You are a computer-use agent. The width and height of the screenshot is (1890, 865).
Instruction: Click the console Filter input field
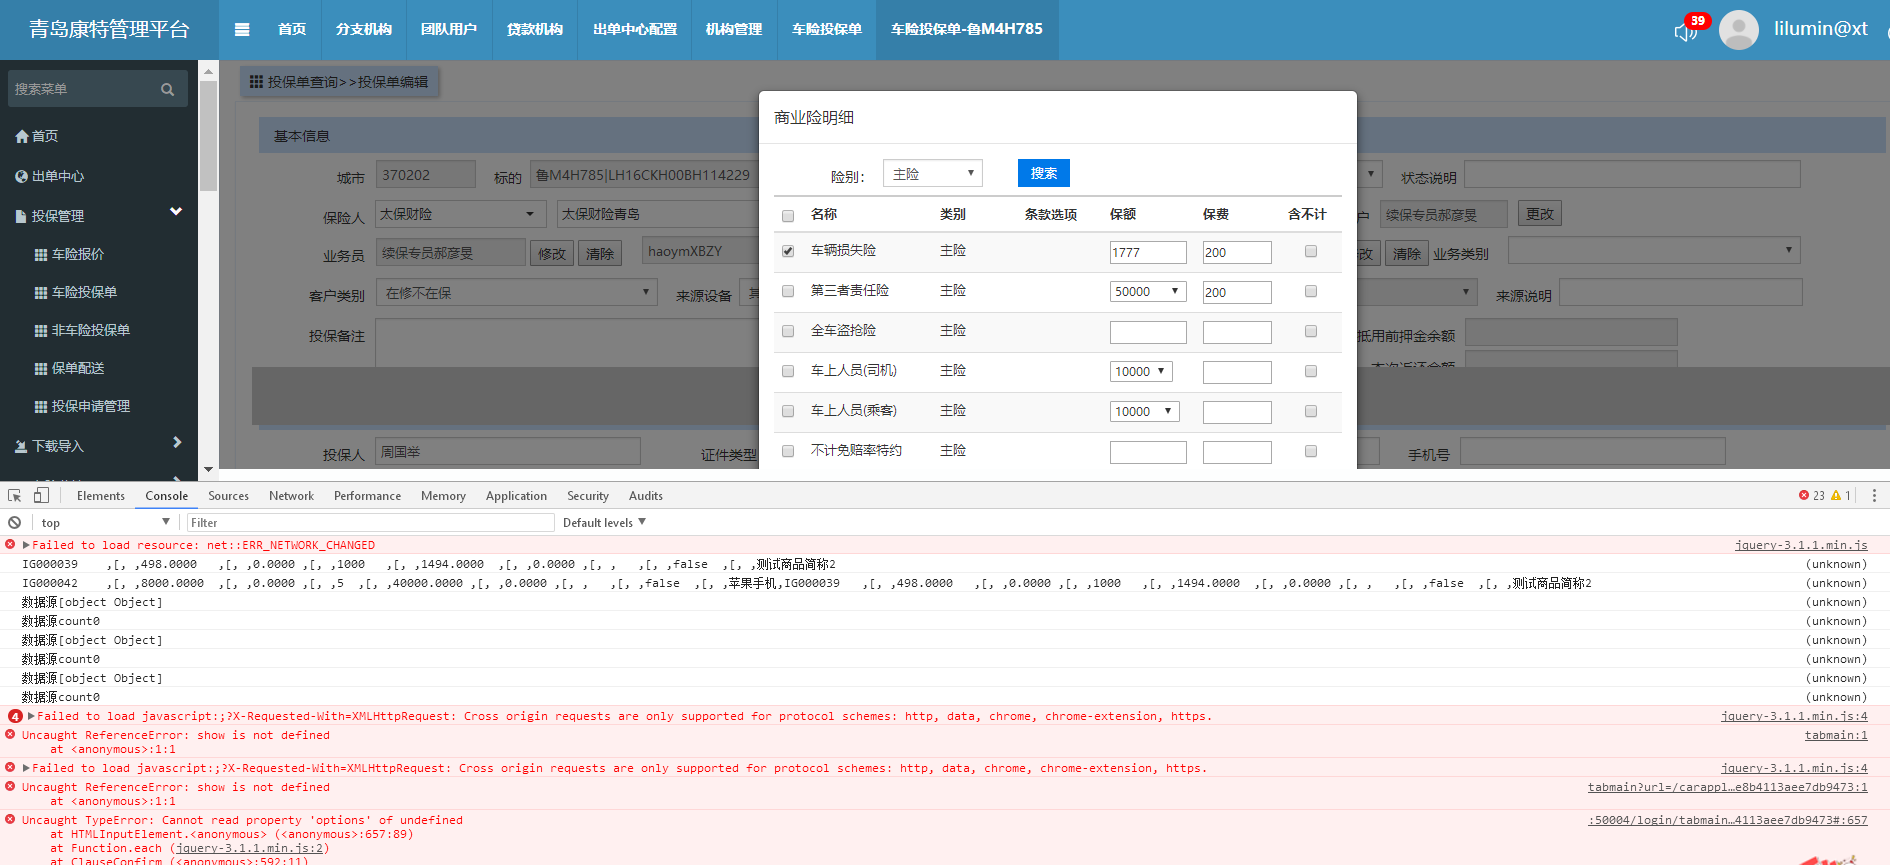370,523
